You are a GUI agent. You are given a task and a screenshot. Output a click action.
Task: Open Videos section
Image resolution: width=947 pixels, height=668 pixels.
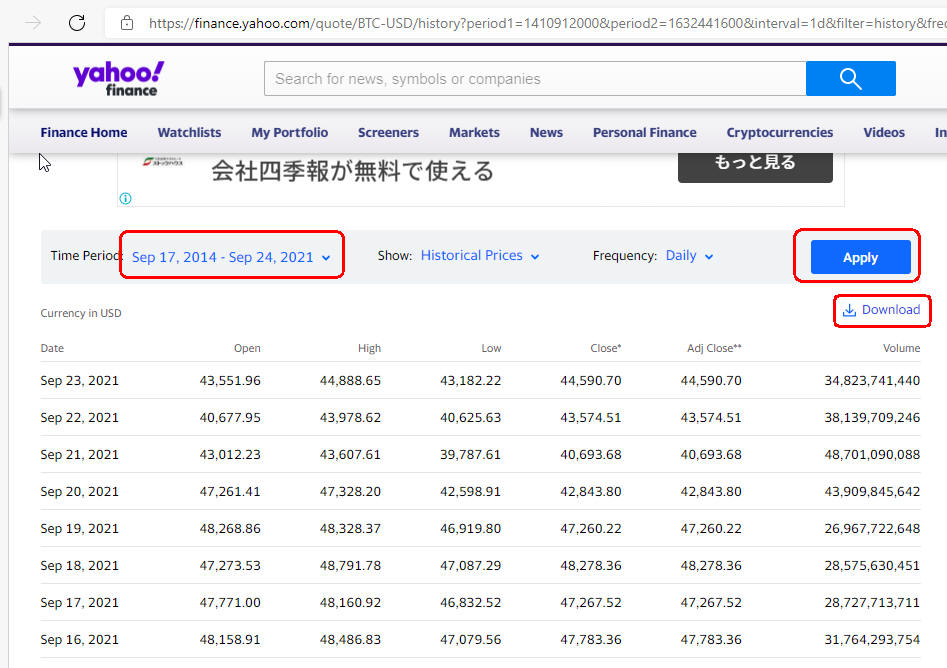(884, 132)
